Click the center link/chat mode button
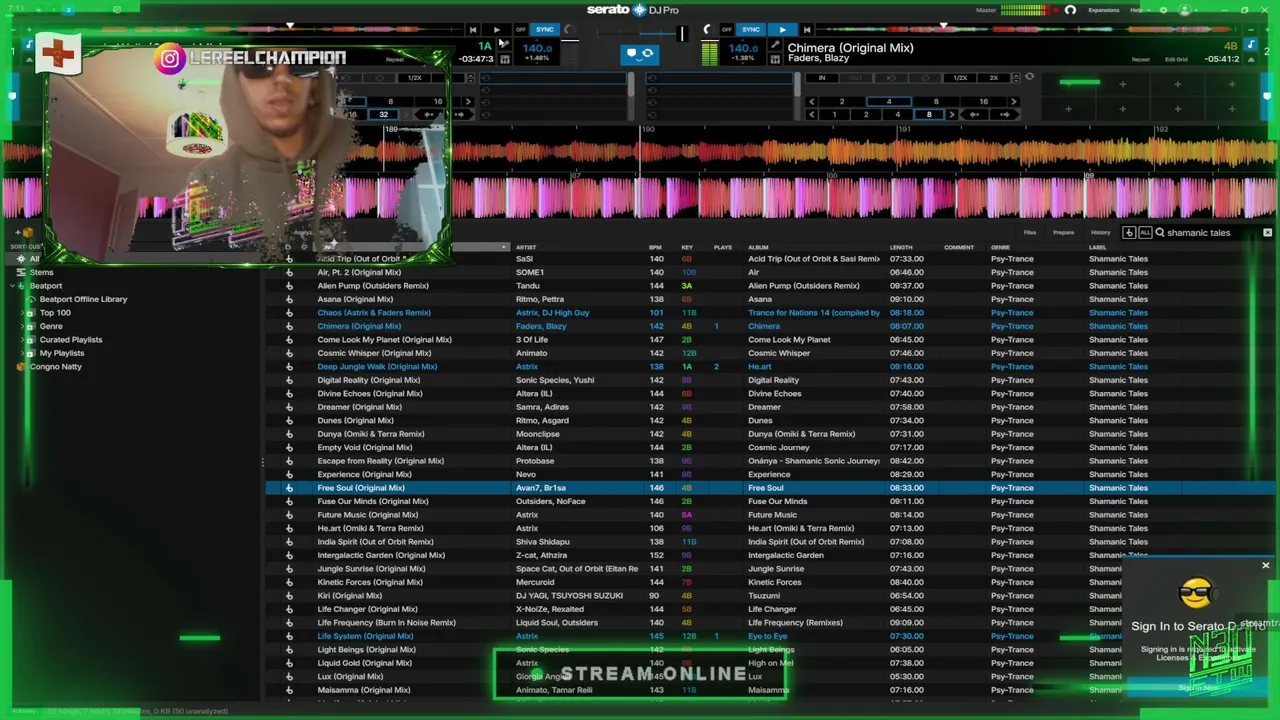Viewport: 1280px width, 720px height. (639, 54)
